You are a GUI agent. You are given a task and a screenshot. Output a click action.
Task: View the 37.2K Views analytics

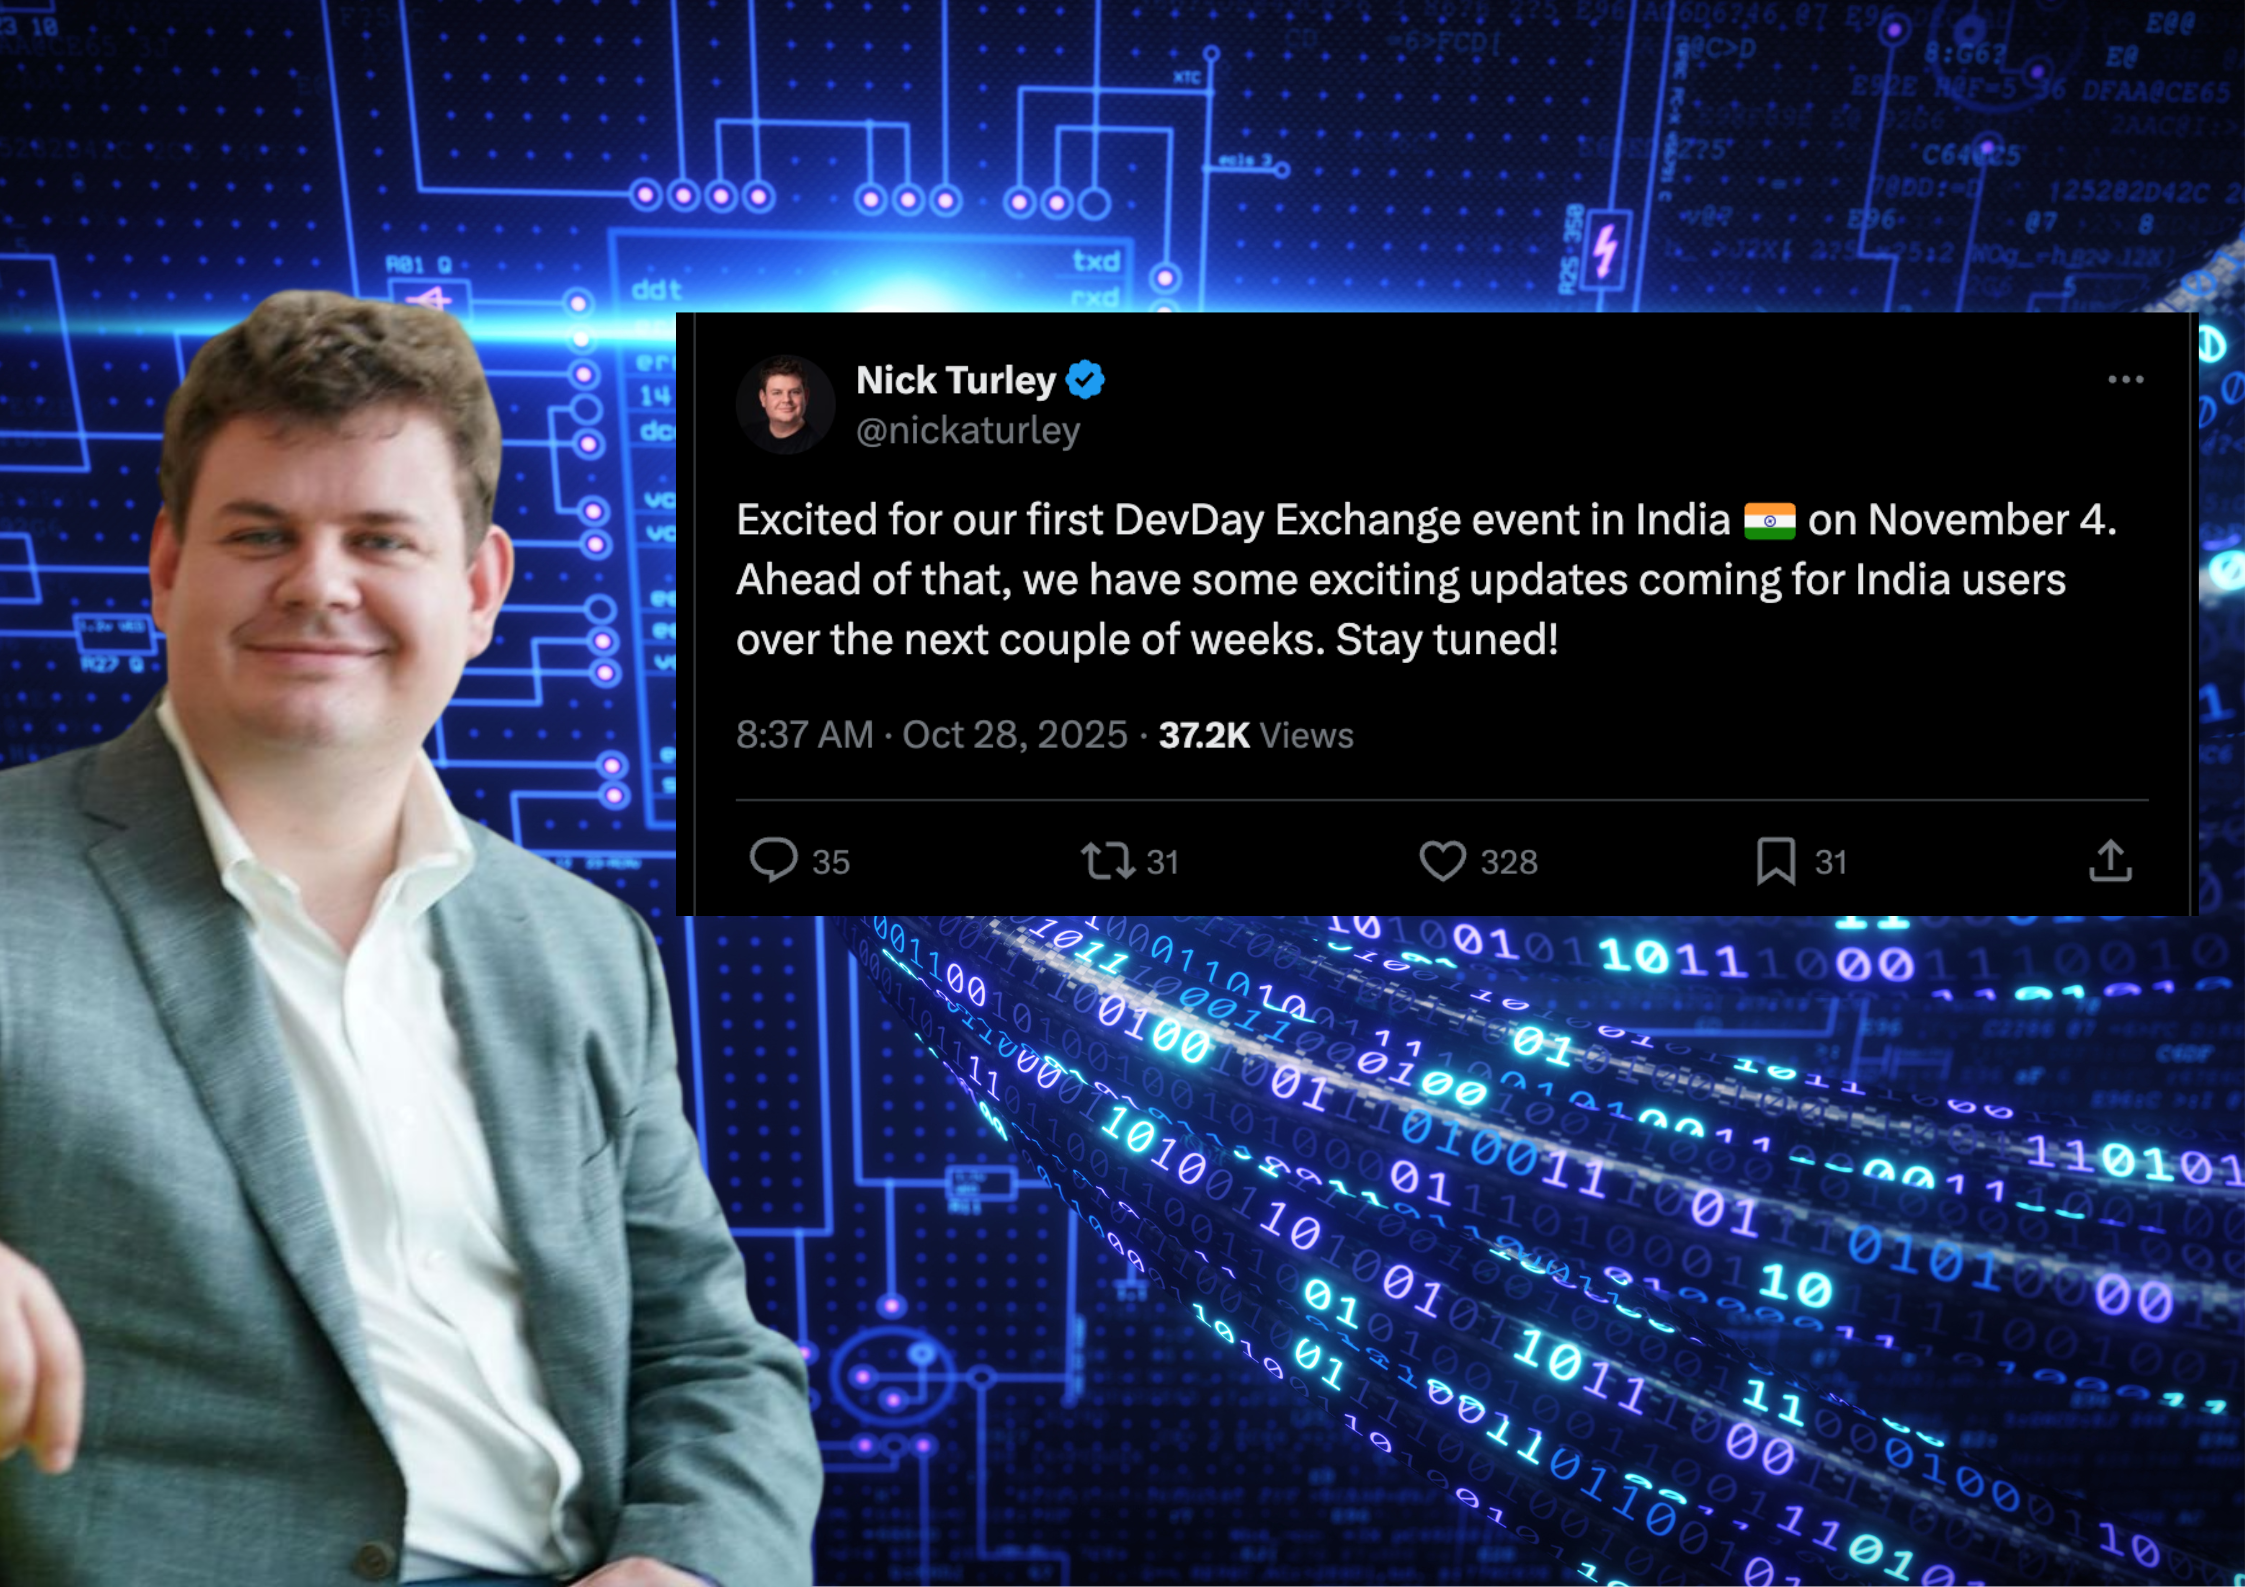point(1256,735)
